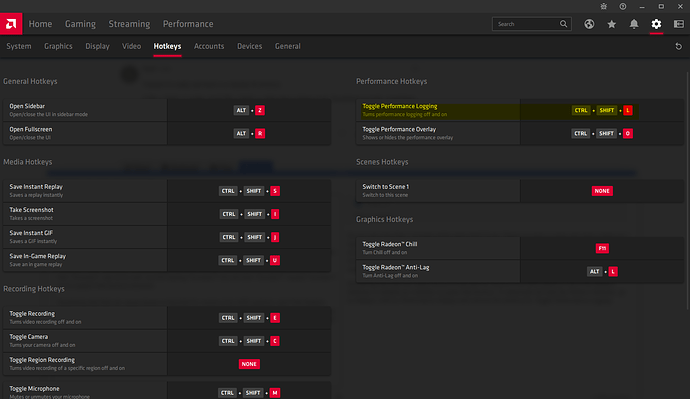
Task: Click the Toggle Performance Overlay label
Action: (x=399, y=129)
